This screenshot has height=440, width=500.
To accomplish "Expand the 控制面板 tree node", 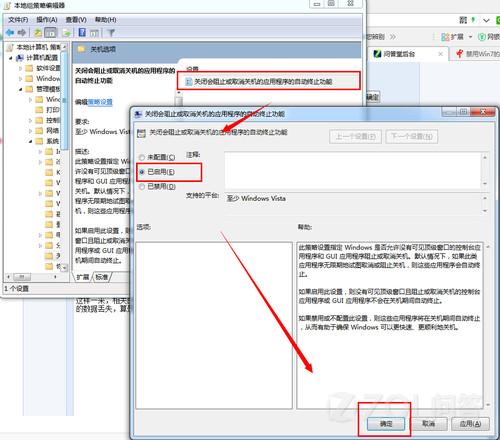I will pyautogui.click(x=30, y=120).
